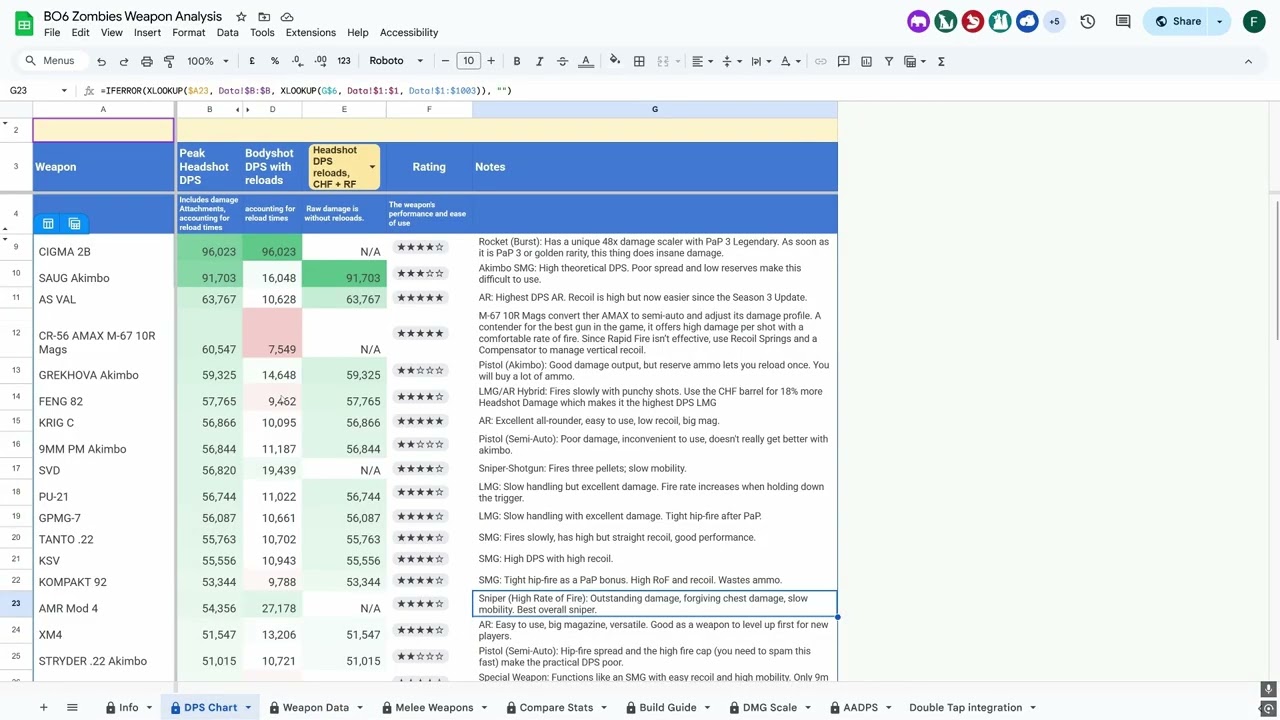This screenshot has width=1280, height=720.
Task: Click the cloud document status icon
Action: 287,17
